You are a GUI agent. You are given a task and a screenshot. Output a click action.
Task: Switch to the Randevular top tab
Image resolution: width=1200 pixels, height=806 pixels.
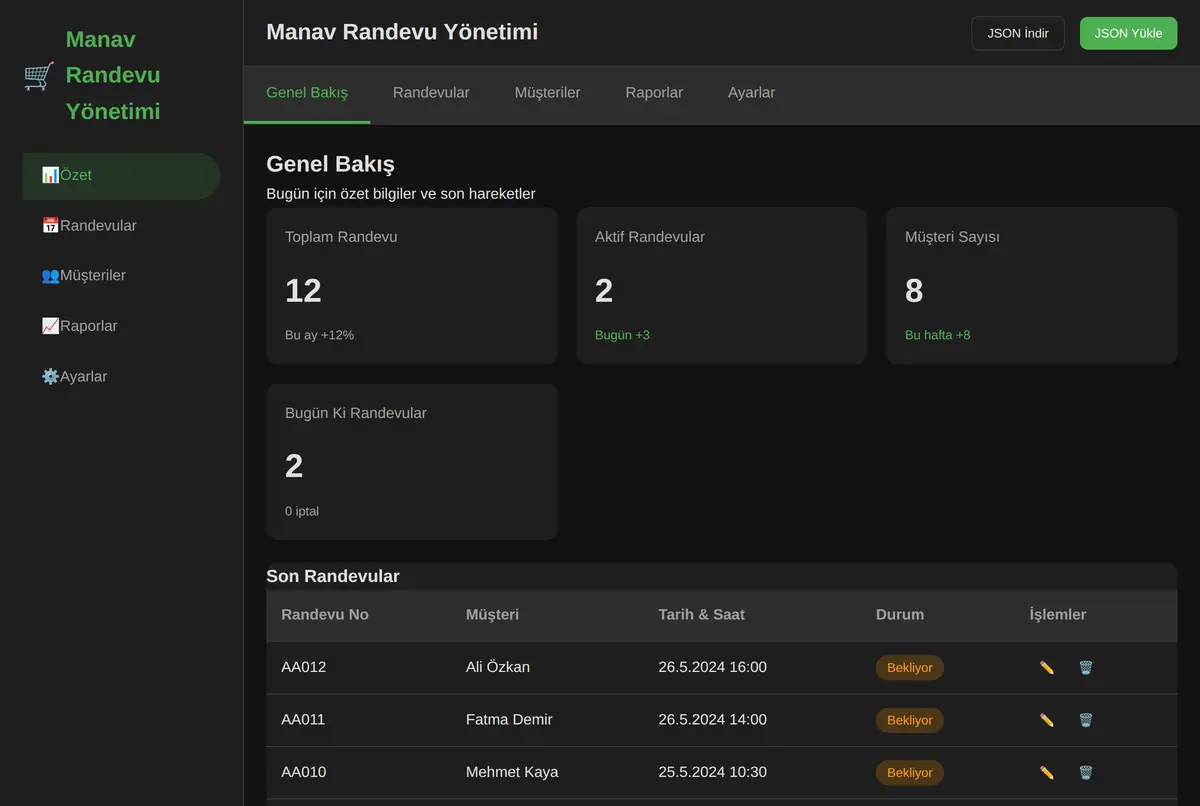pos(431,93)
